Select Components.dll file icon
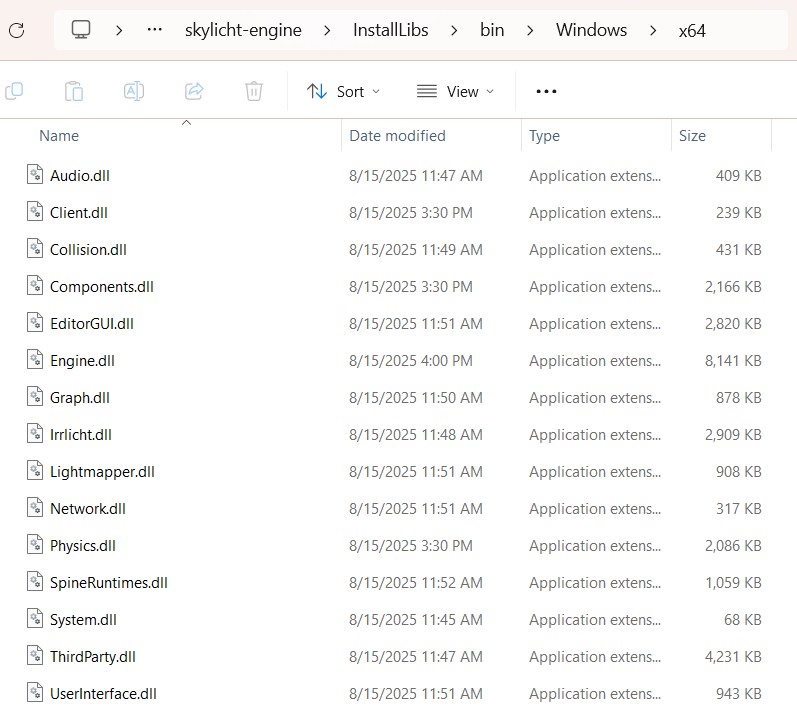Screen dimensions: 797x716 (35, 286)
